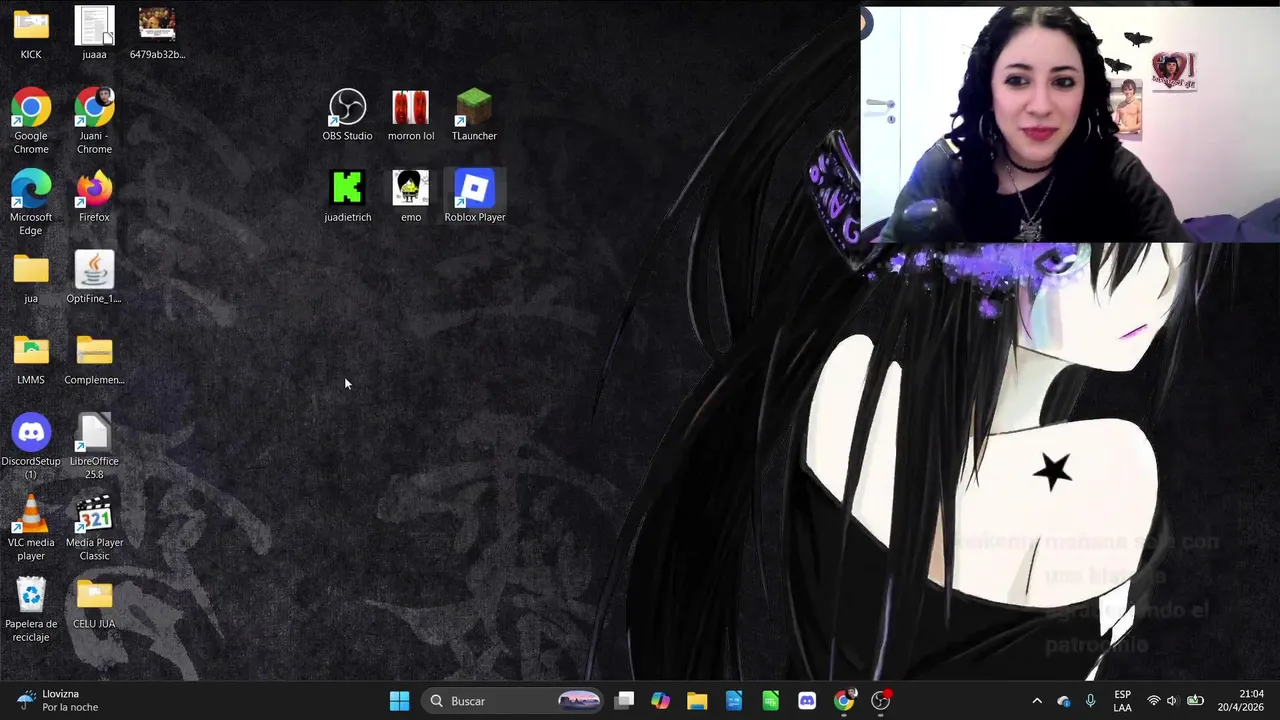The width and height of the screenshot is (1280, 720).
Task: Click the webcam overlay video
Action: coord(1070,124)
